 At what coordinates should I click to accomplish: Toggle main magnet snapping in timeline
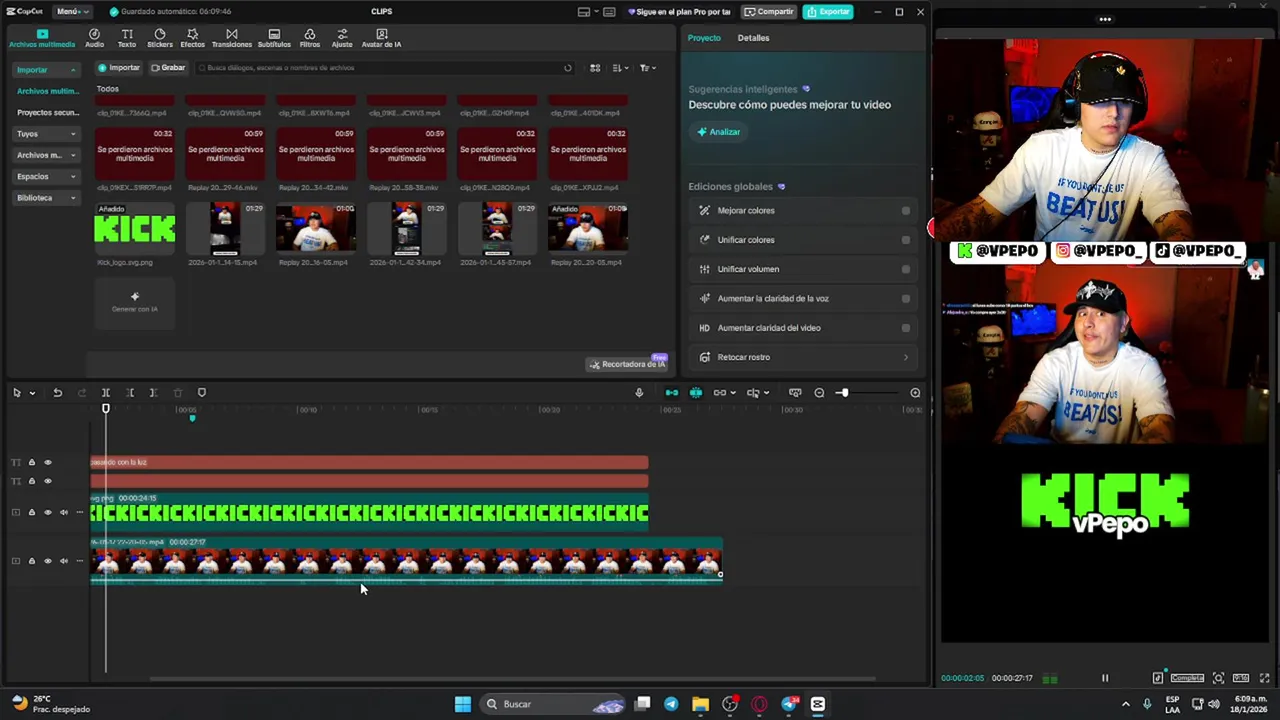[672, 393]
